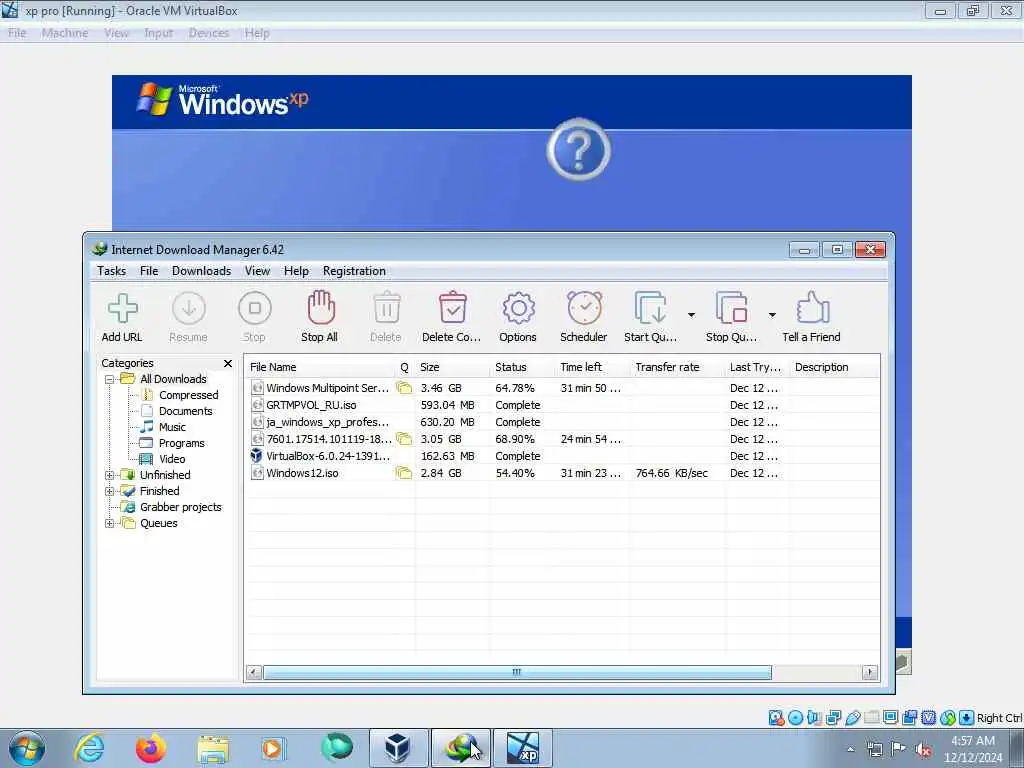Screen dimensions: 1024x768
Task: Click the VirtualBox cube taskbar icon
Action: [x=398, y=748]
